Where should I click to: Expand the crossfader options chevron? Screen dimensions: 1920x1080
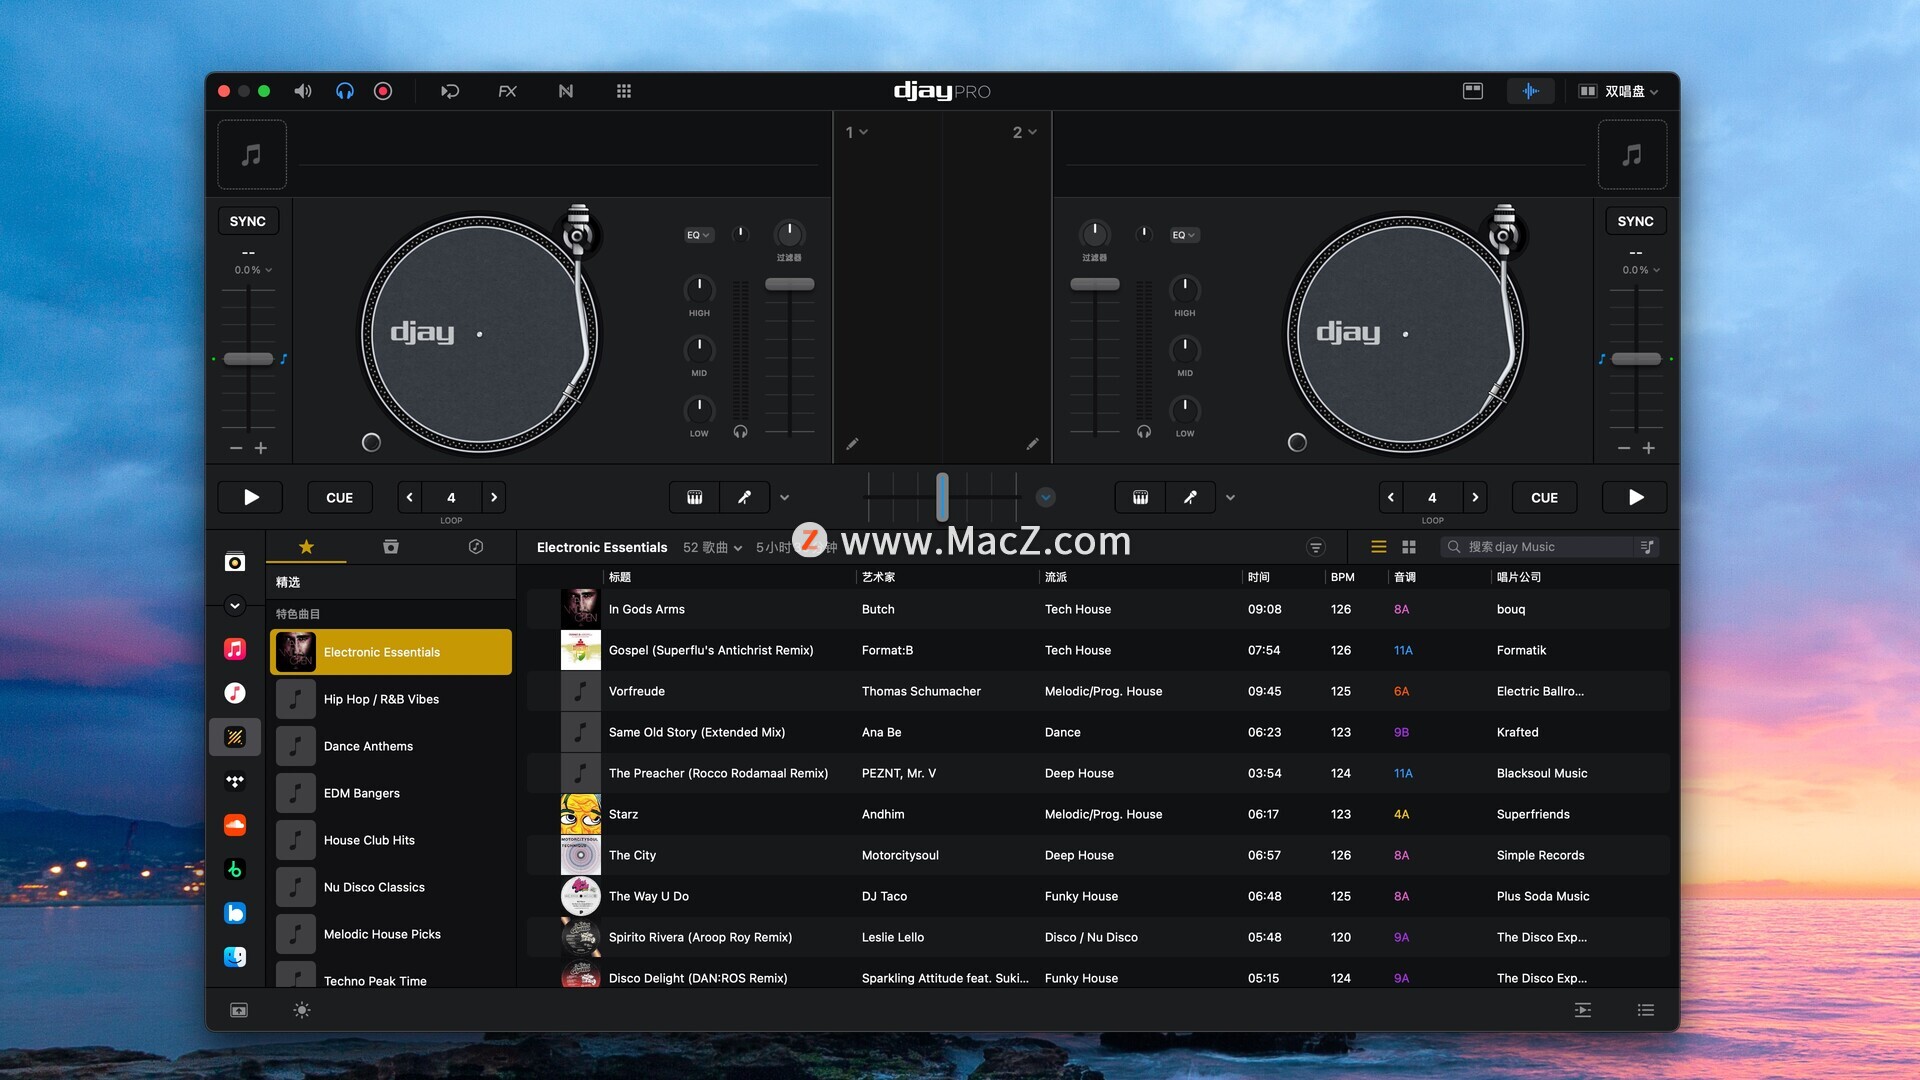point(1046,497)
